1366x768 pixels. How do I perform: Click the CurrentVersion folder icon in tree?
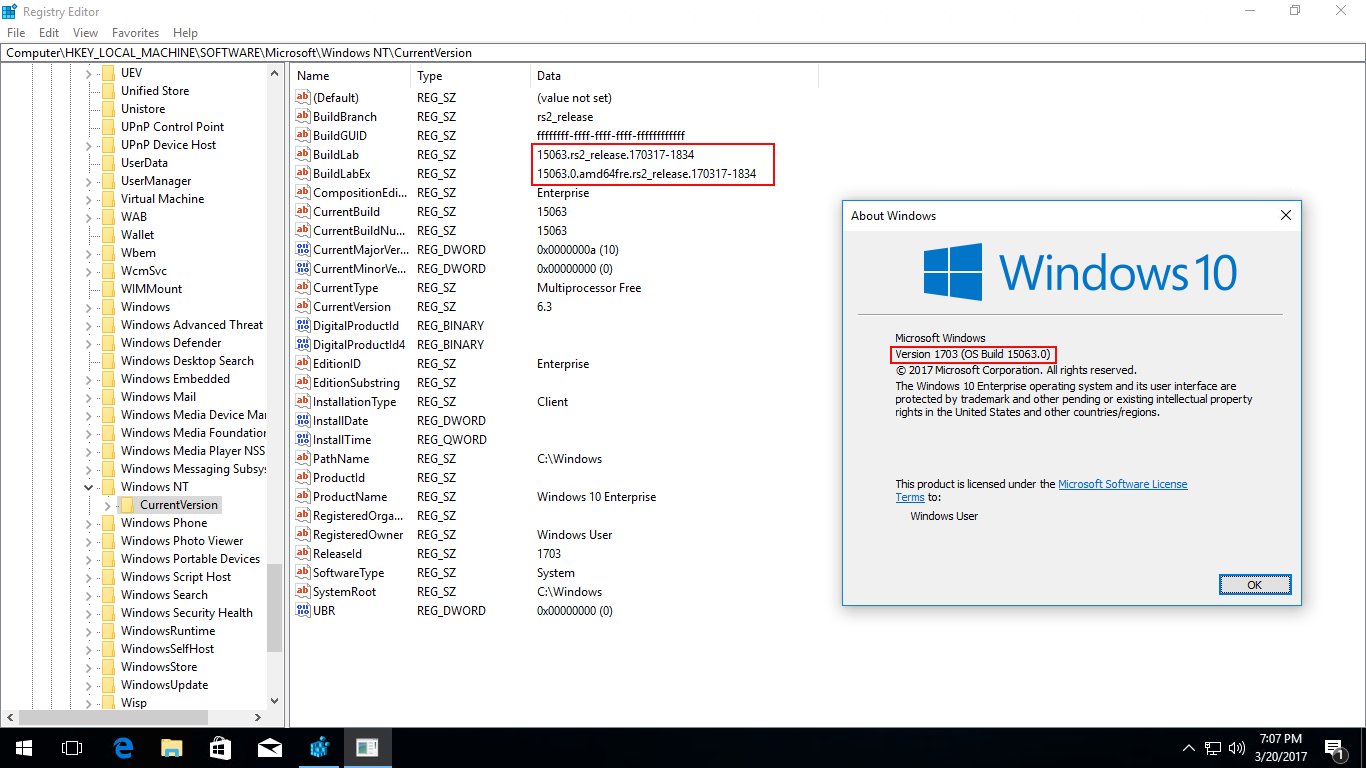pyautogui.click(x=126, y=505)
